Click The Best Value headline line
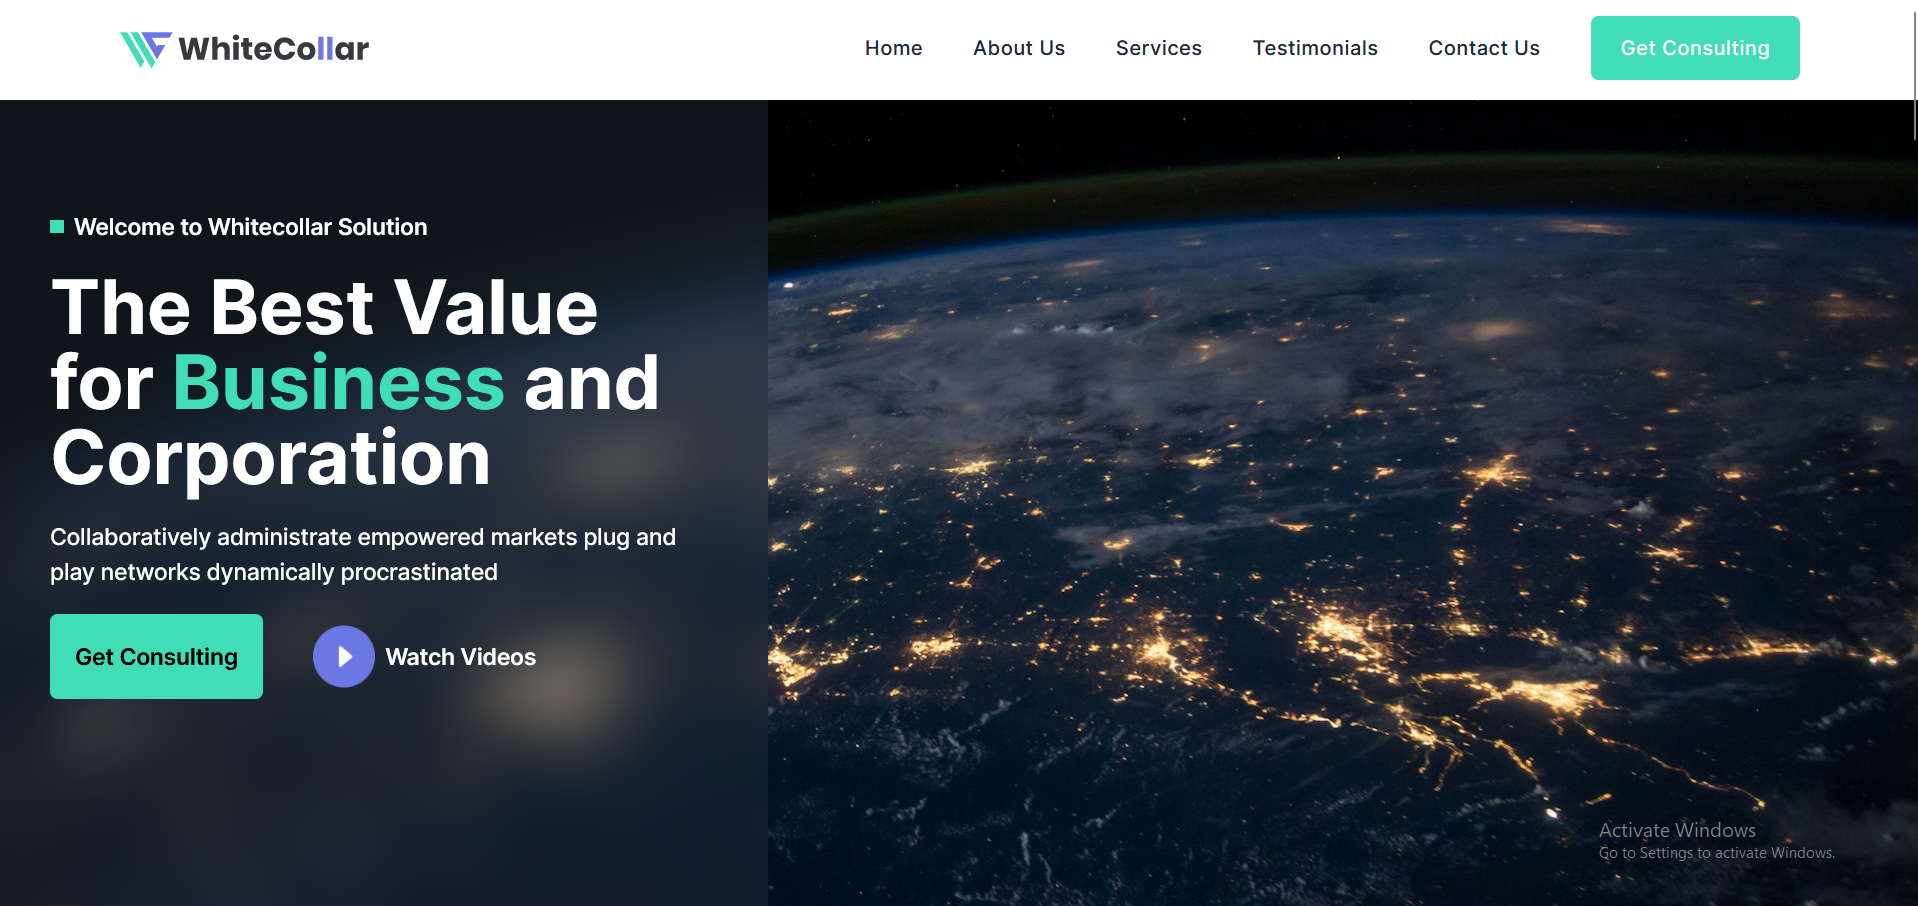The height and width of the screenshot is (906, 1918). pos(324,307)
